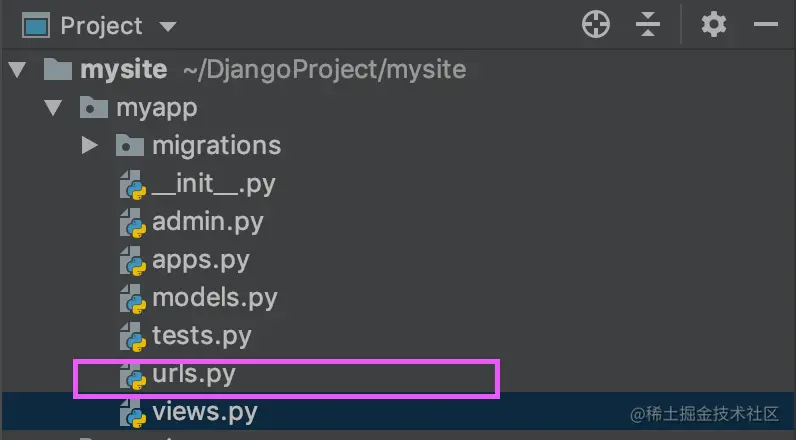Select the myapp folder label

click(x=157, y=109)
